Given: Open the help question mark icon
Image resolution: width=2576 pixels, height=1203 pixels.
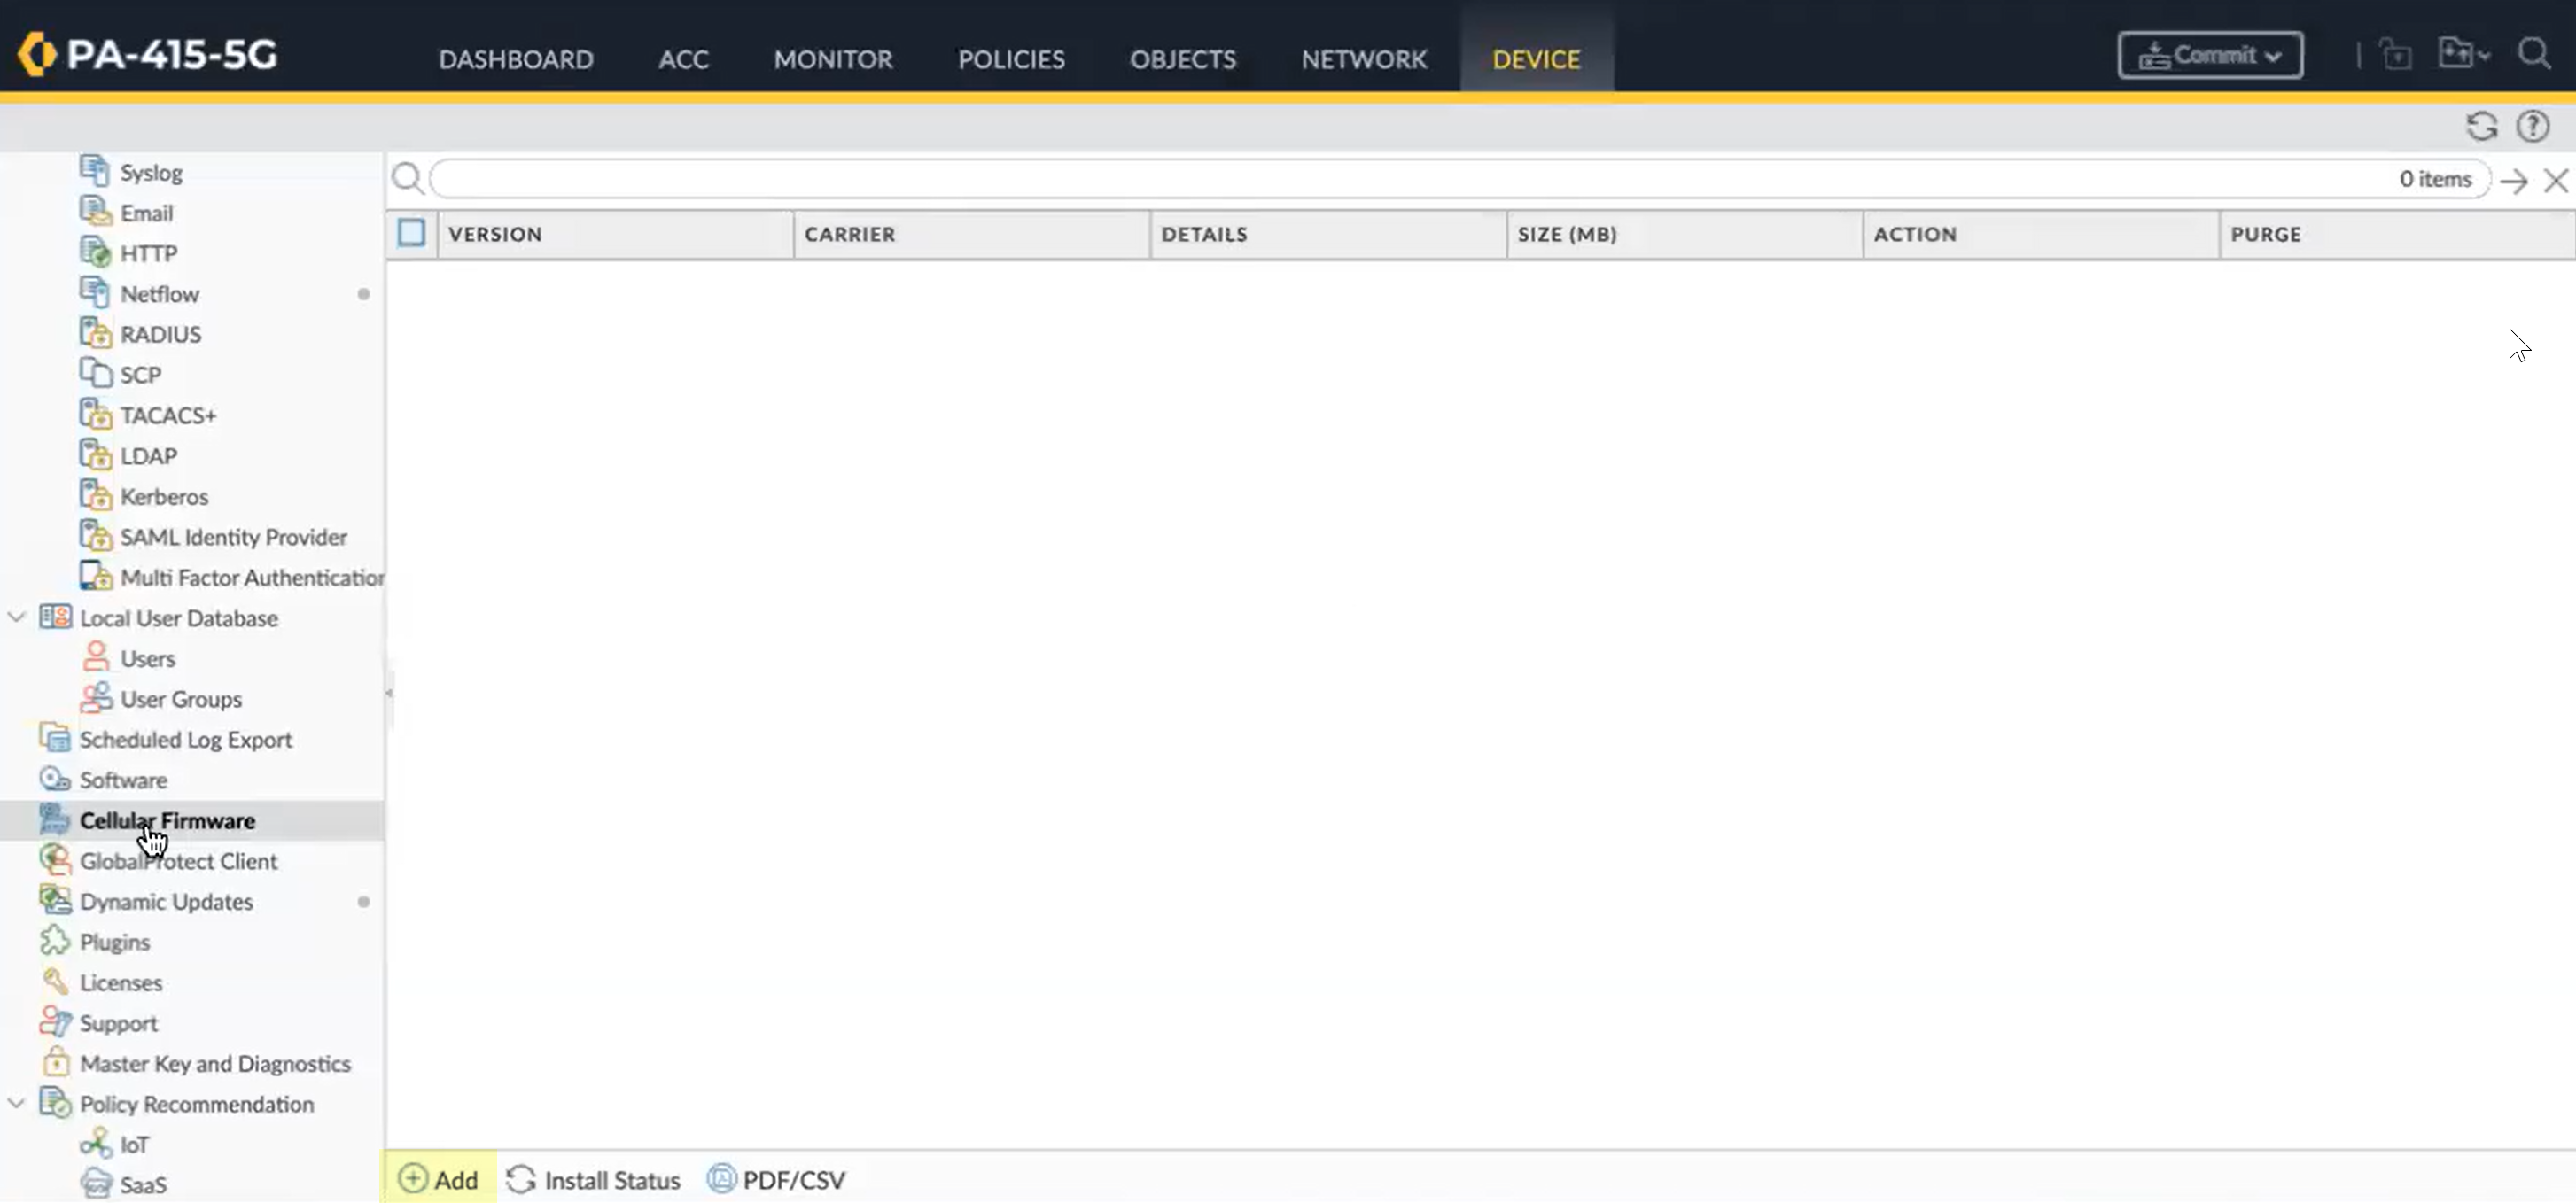Looking at the screenshot, I should 2532,126.
